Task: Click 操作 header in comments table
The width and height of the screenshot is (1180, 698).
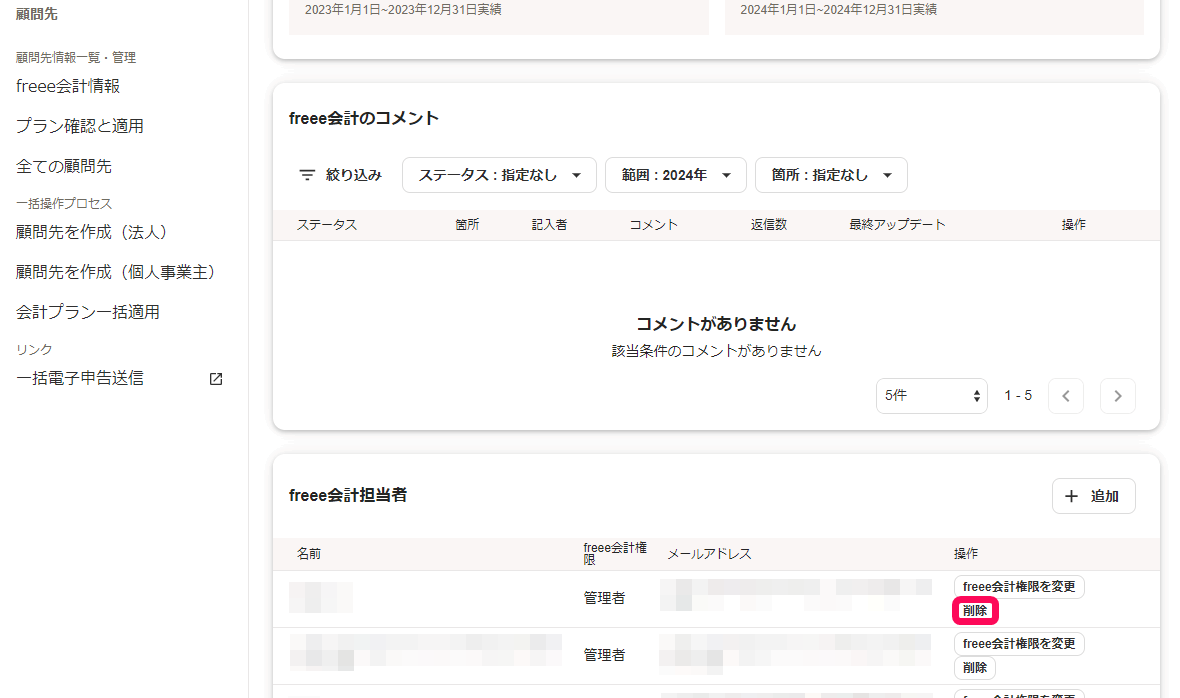Action: 1073,225
